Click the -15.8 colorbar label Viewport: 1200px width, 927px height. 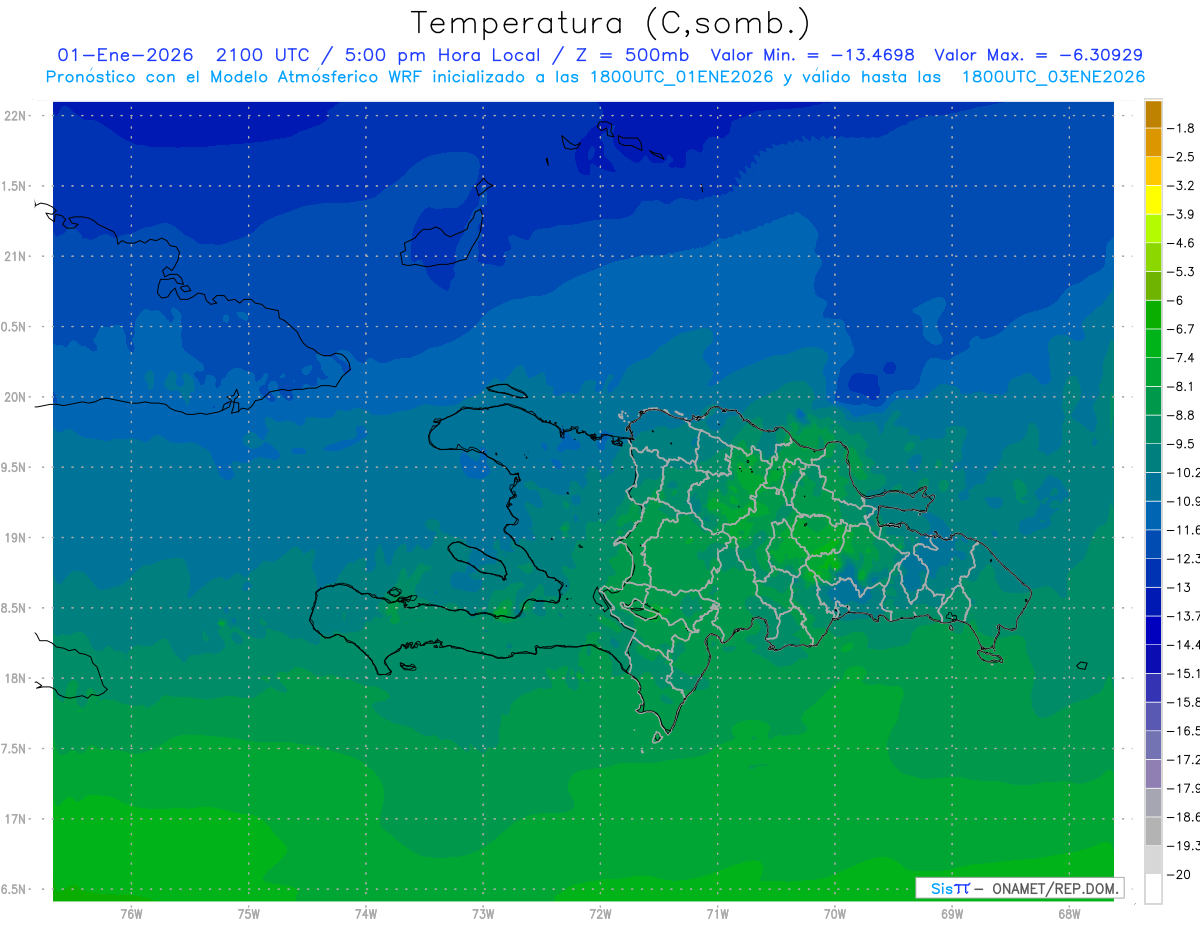[x=1183, y=702]
